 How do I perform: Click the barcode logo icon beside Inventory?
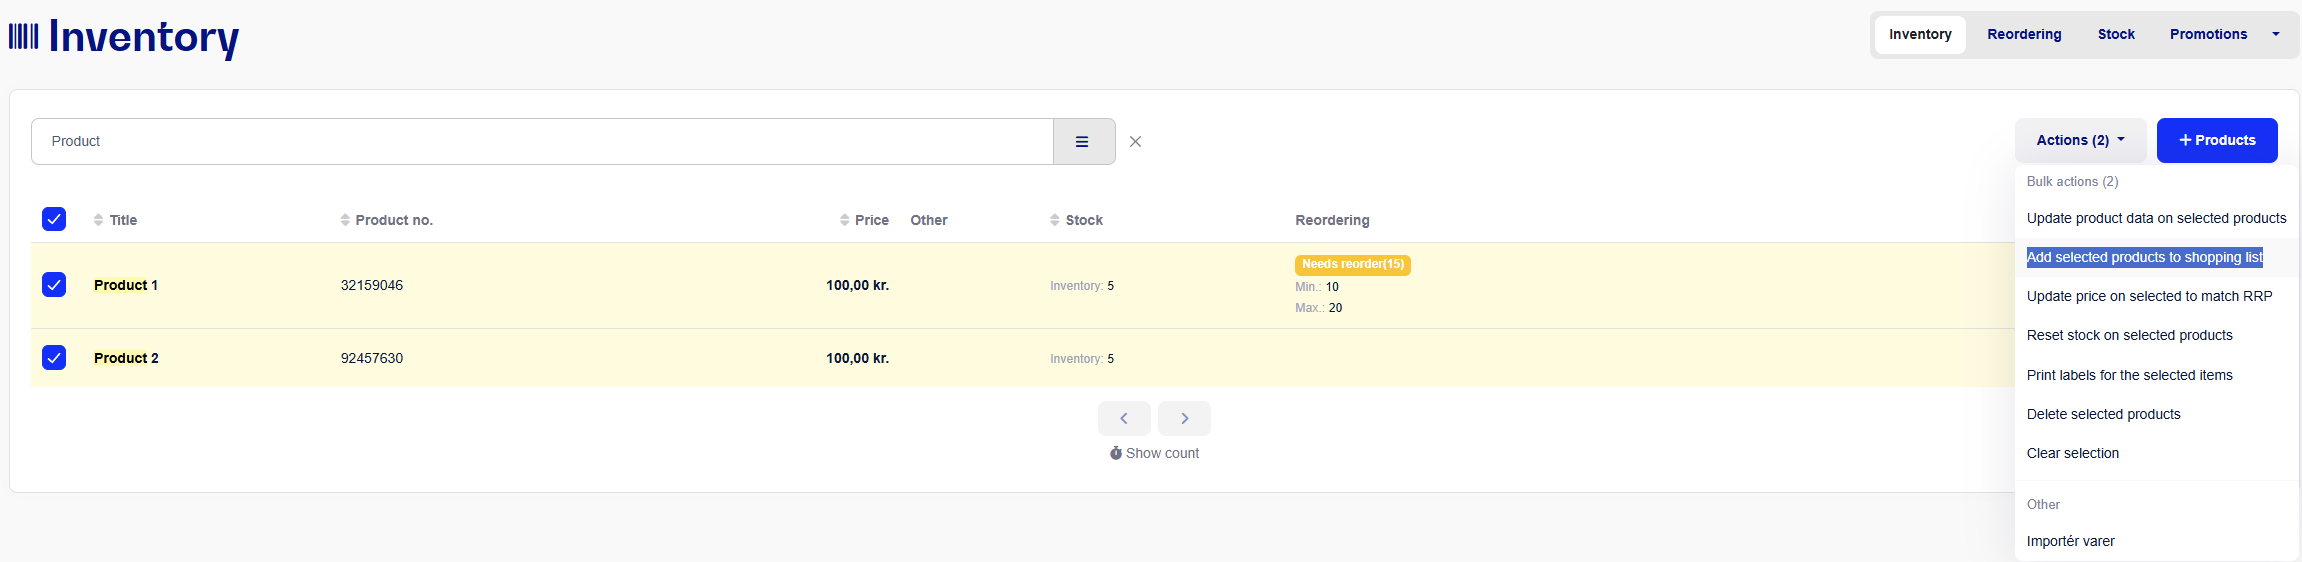click(x=24, y=37)
